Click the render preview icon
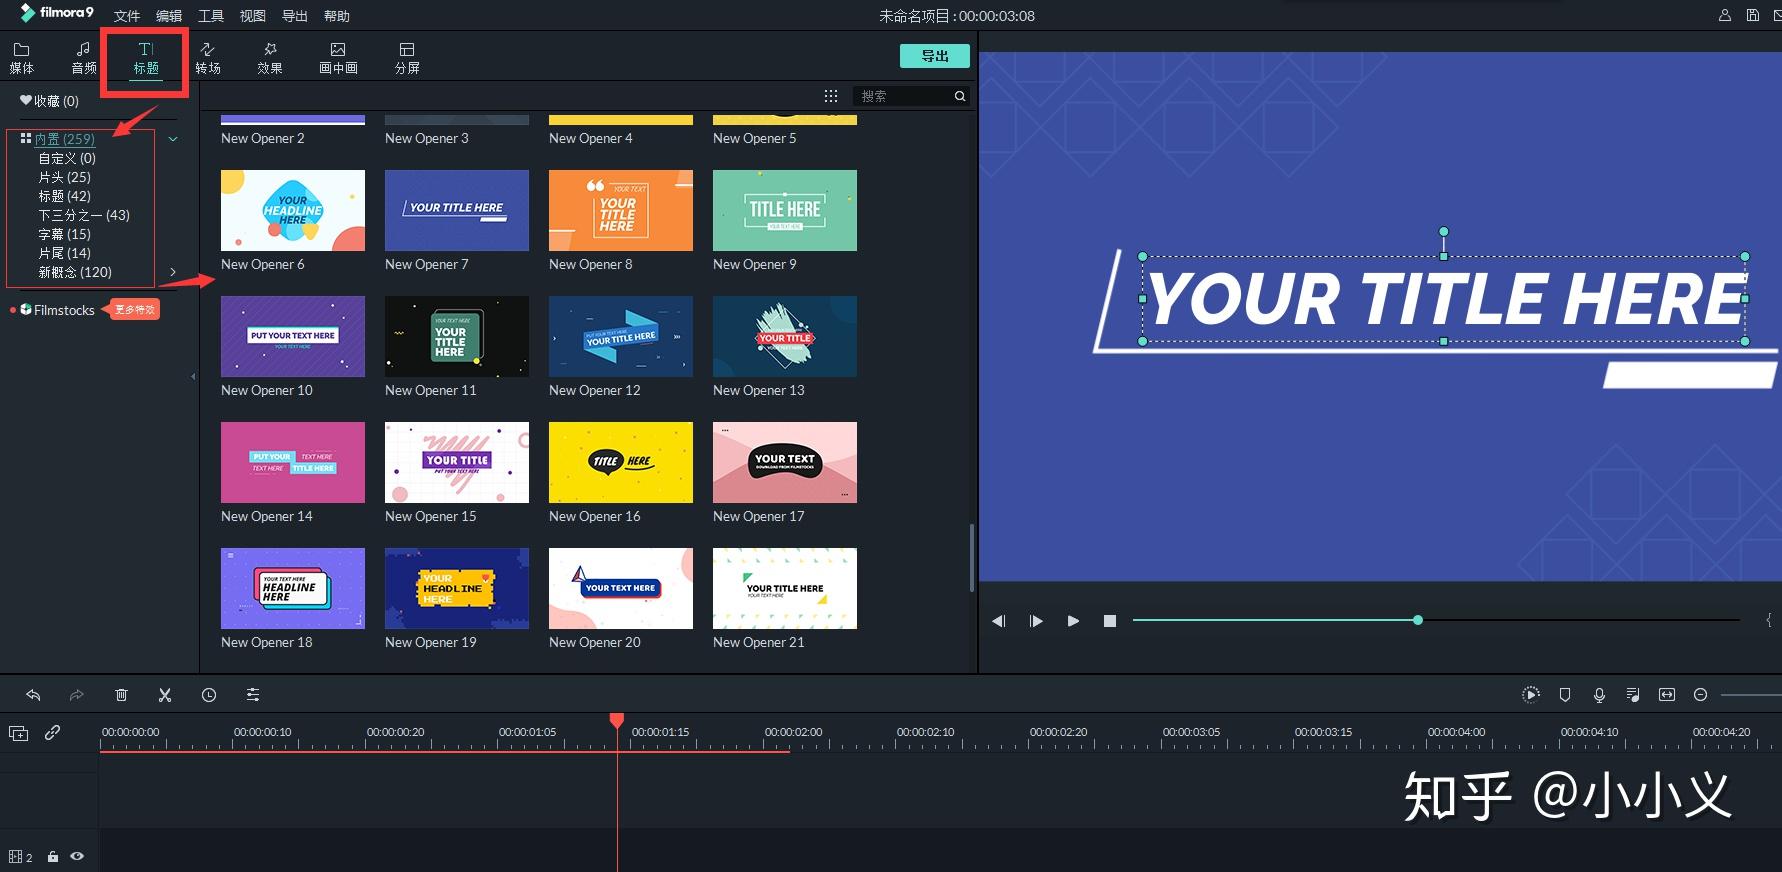 (1531, 695)
